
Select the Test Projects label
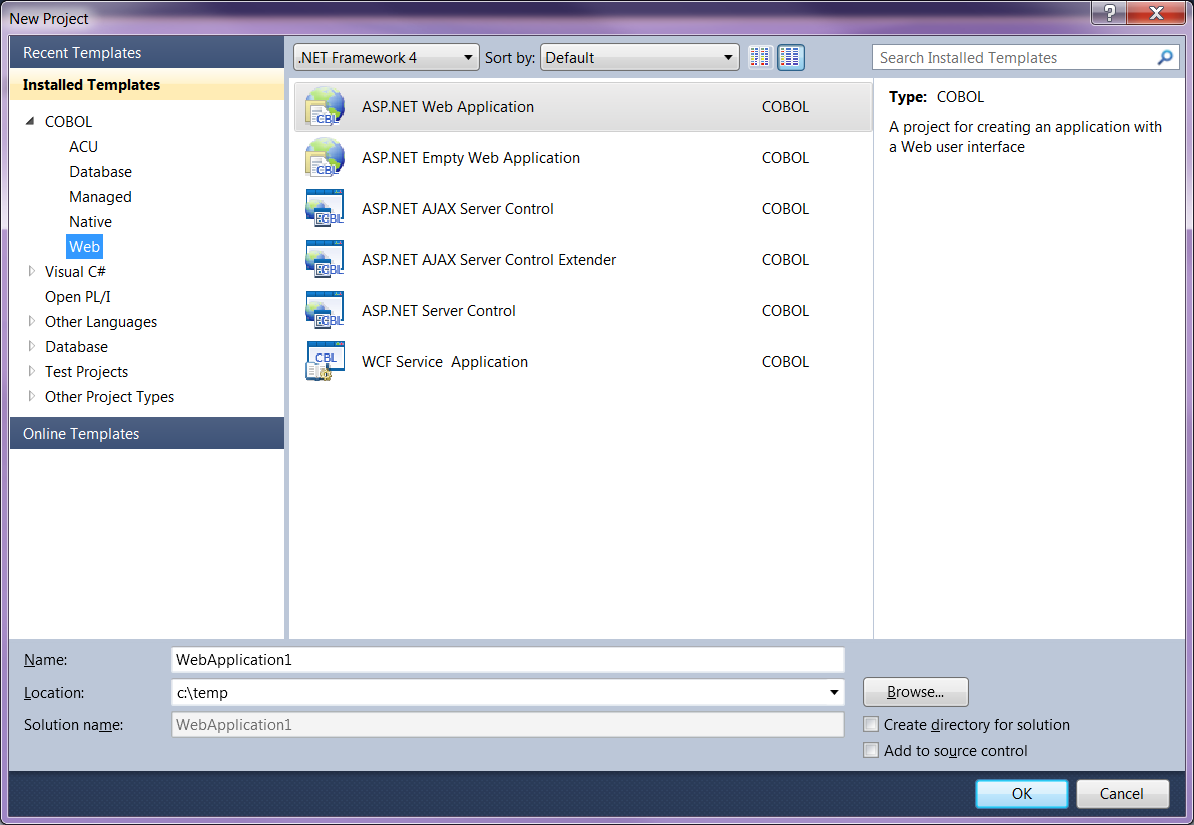click(87, 372)
